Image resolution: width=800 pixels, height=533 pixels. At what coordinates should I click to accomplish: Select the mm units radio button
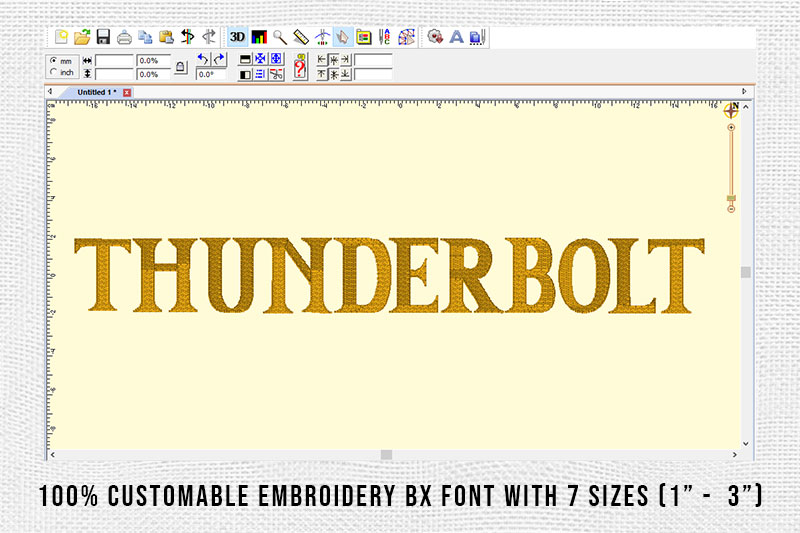(x=54, y=61)
